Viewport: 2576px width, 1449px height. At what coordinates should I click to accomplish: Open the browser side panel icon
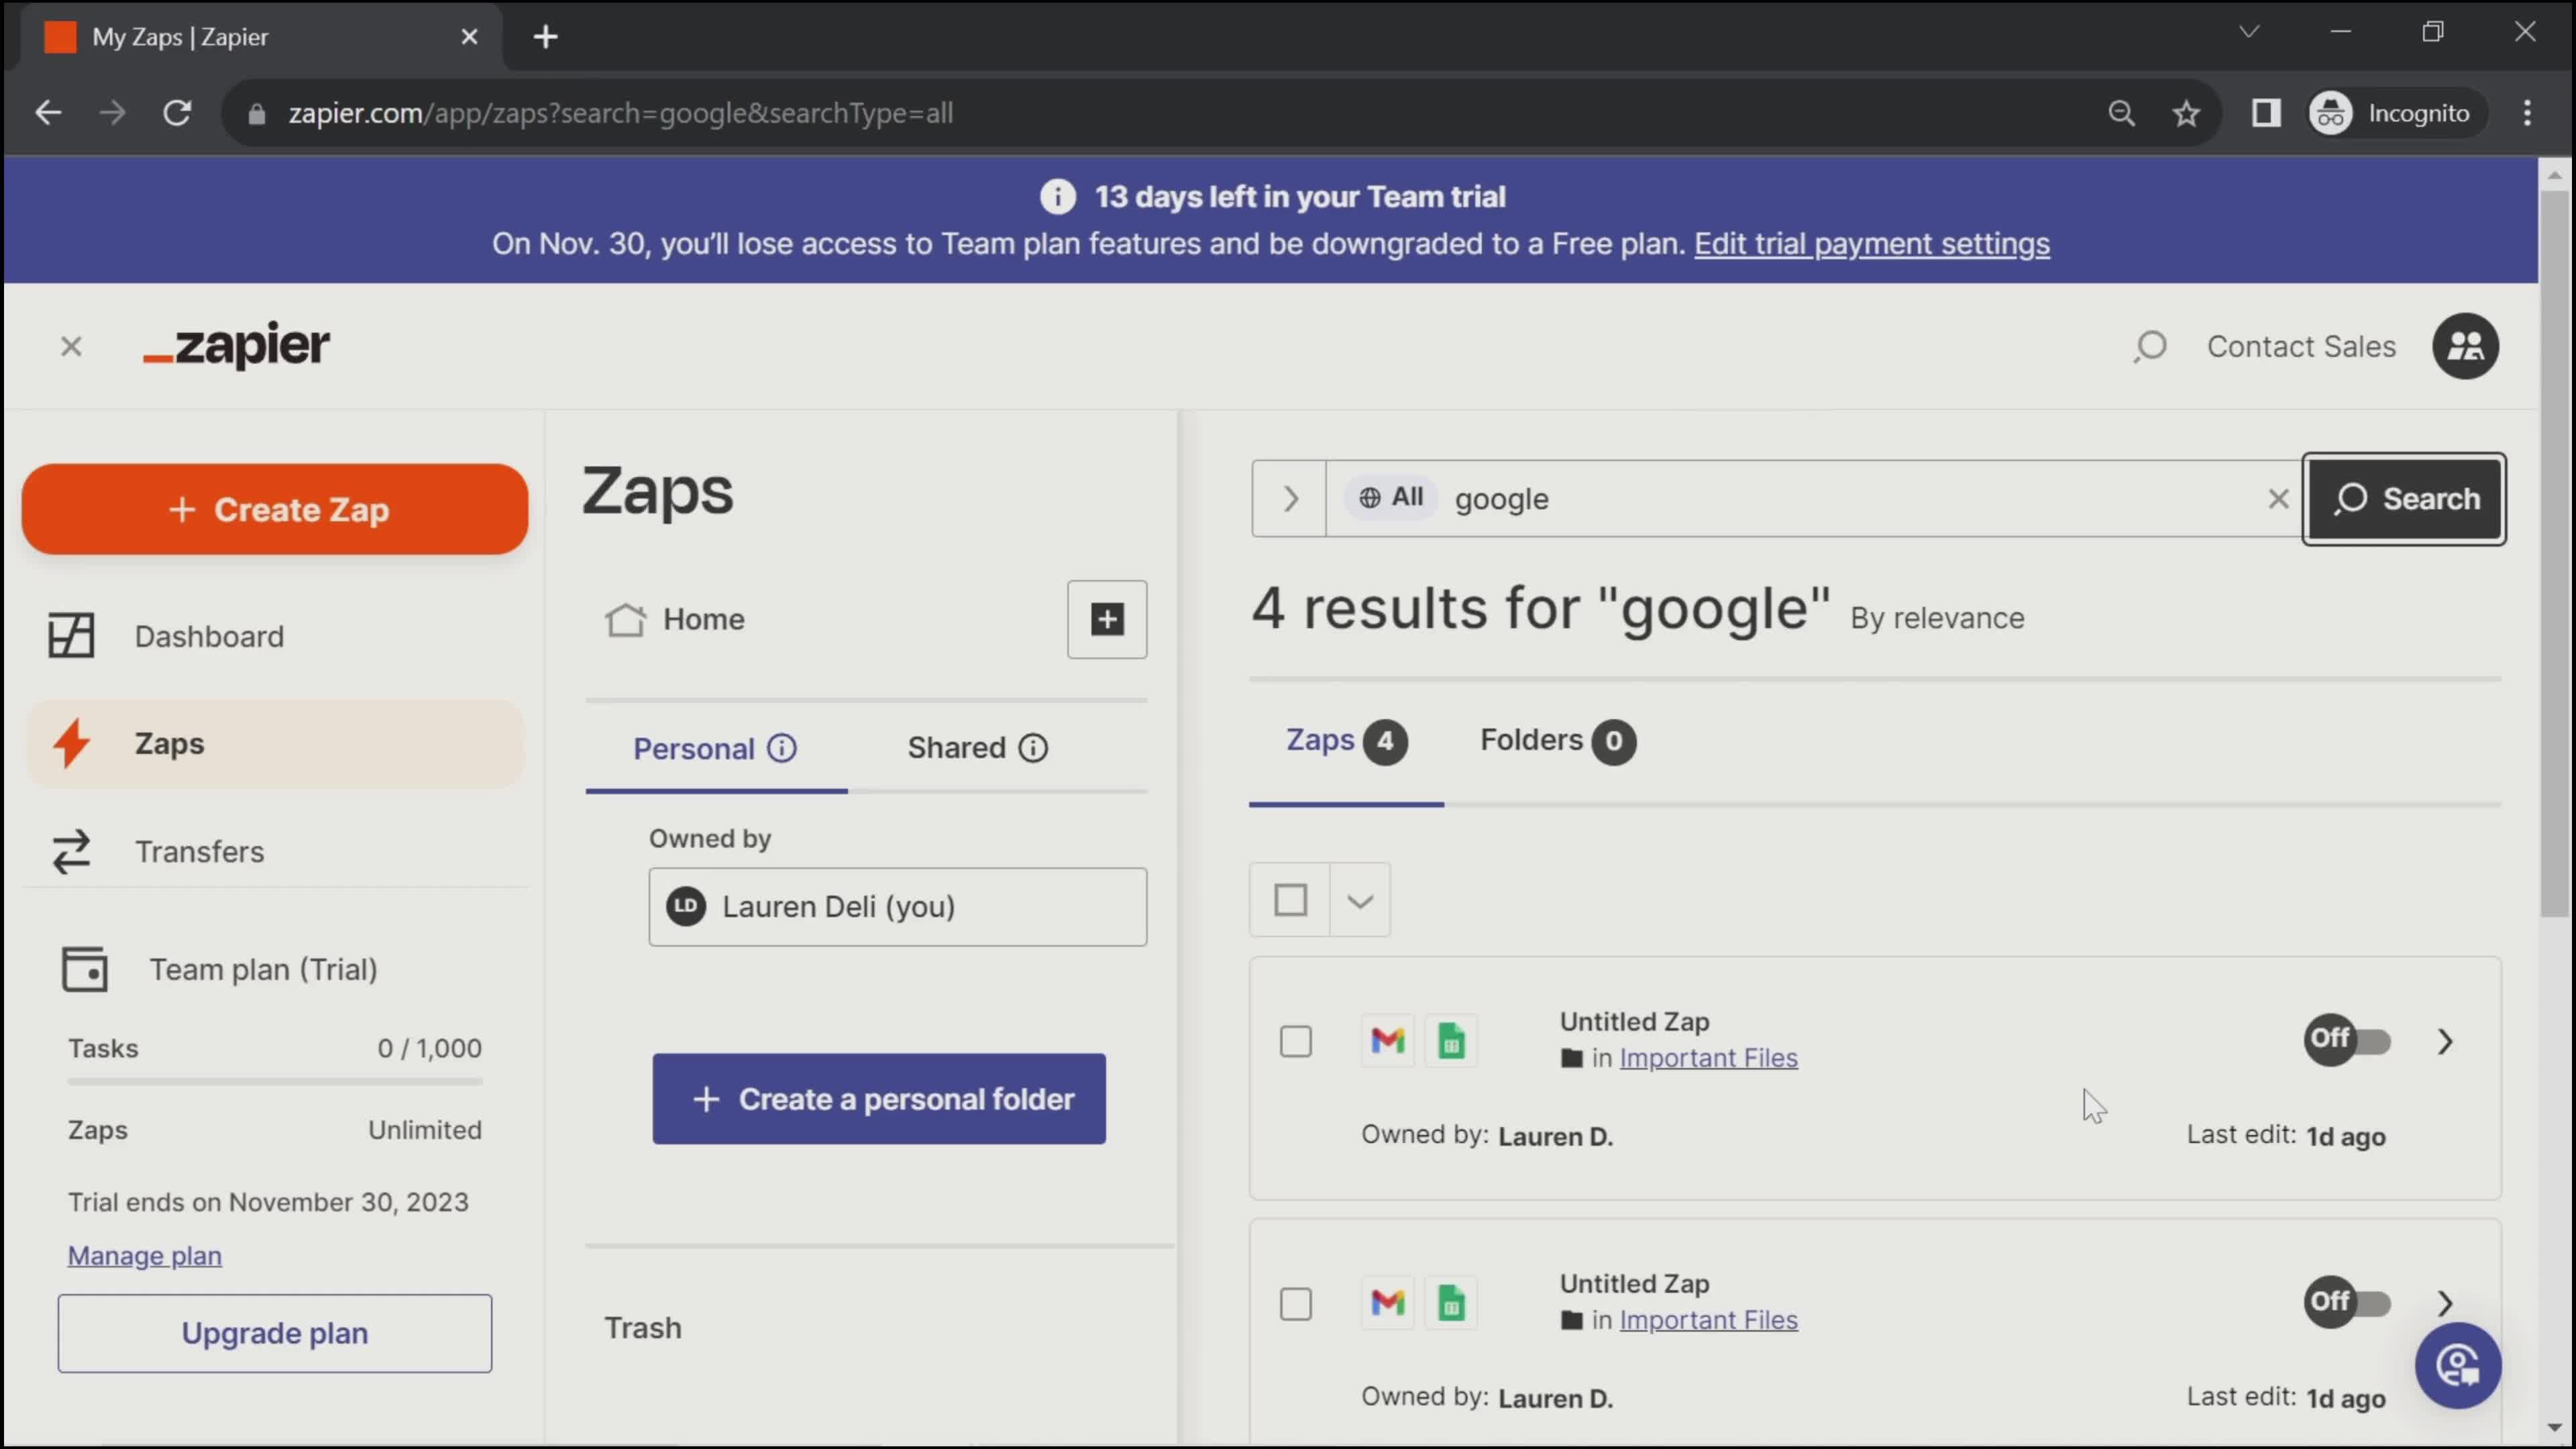tap(2266, 113)
